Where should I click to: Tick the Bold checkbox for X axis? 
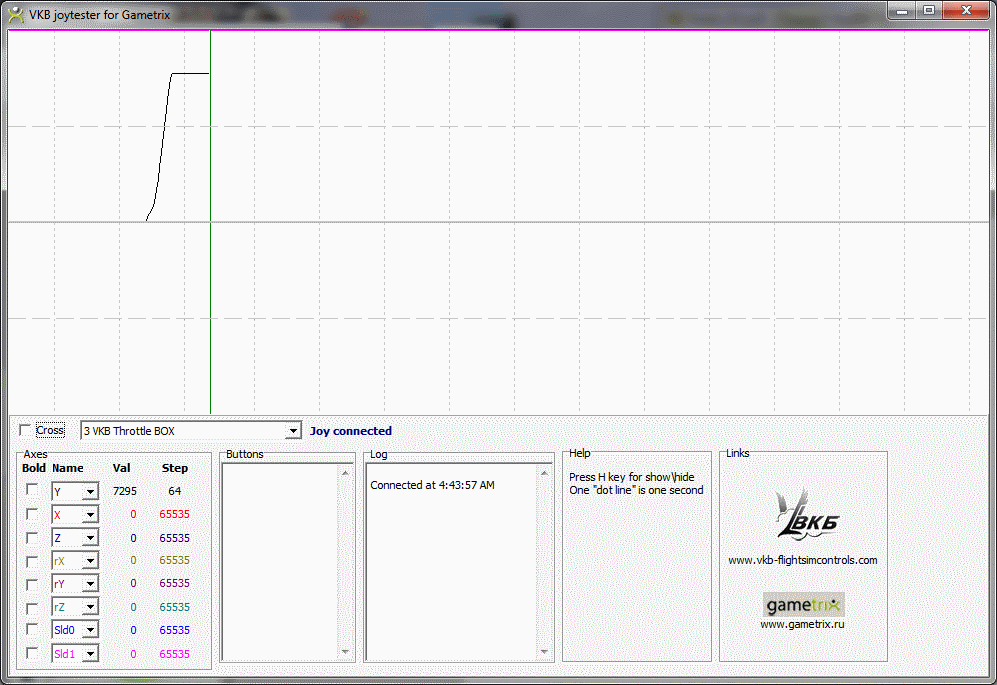click(x=31, y=514)
